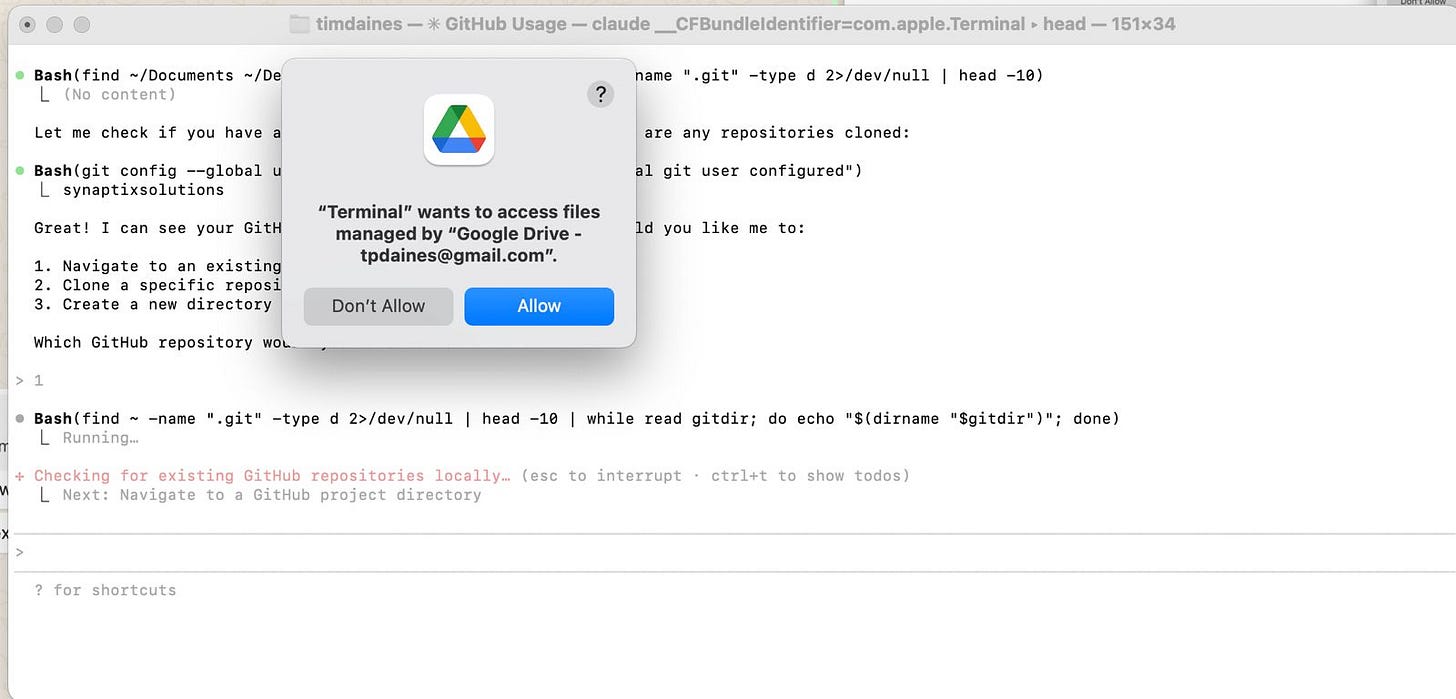Click the 'Checking for existing GitHub repositories locally…' line
The height and width of the screenshot is (699, 1456).
tap(272, 475)
